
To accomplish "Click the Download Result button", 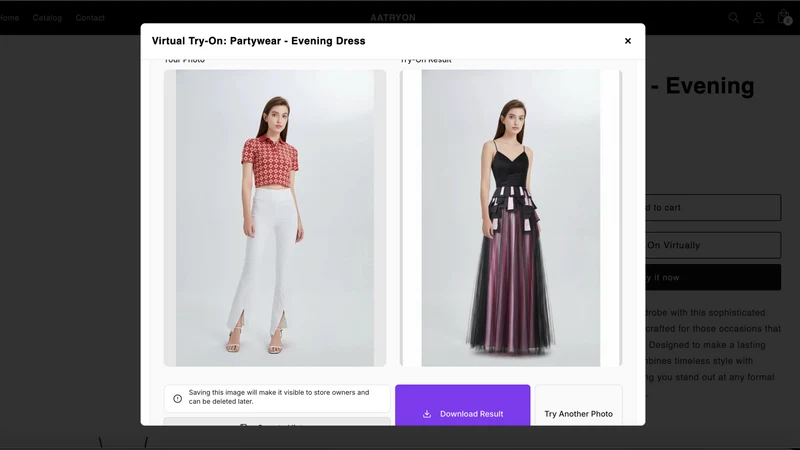I will click(462, 405).
